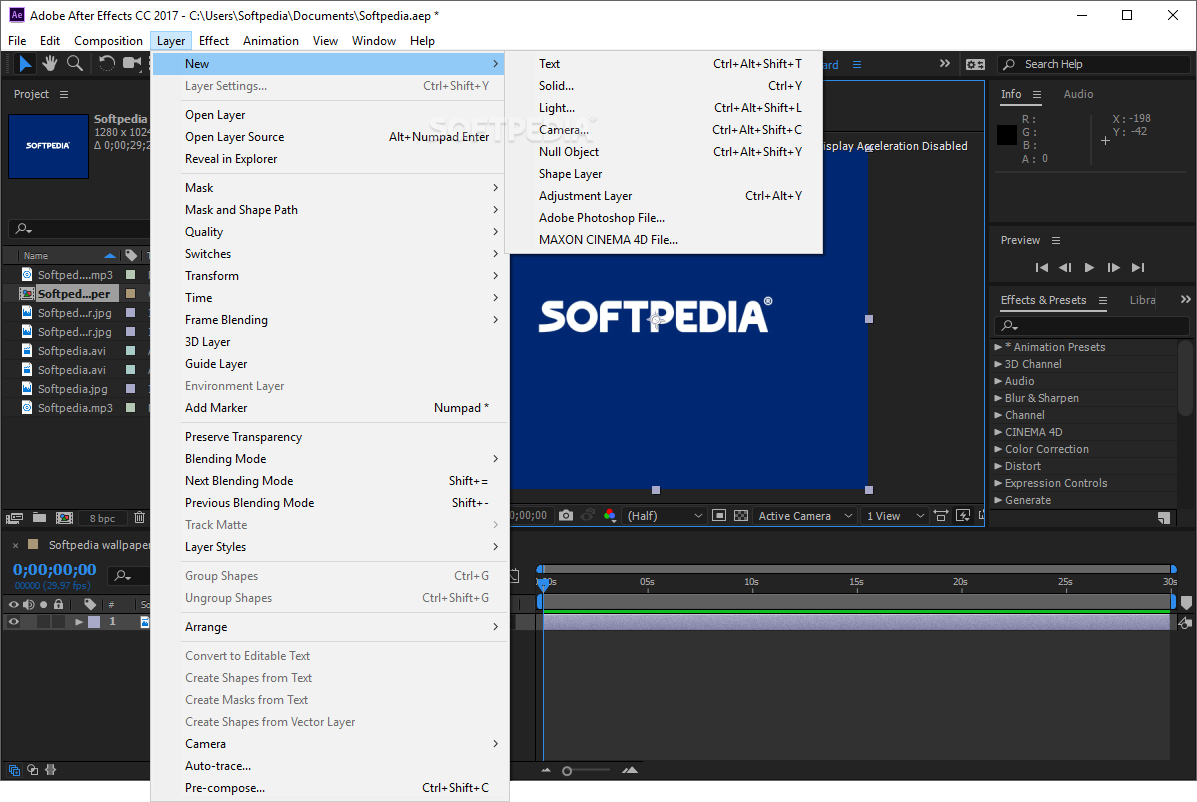1197x802 pixels.
Task: Expand the 3D Channel effects category
Action: click(x=999, y=365)
